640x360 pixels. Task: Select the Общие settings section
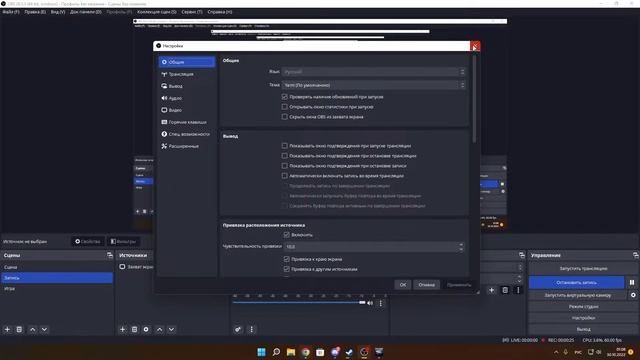[x=187, y=62]
